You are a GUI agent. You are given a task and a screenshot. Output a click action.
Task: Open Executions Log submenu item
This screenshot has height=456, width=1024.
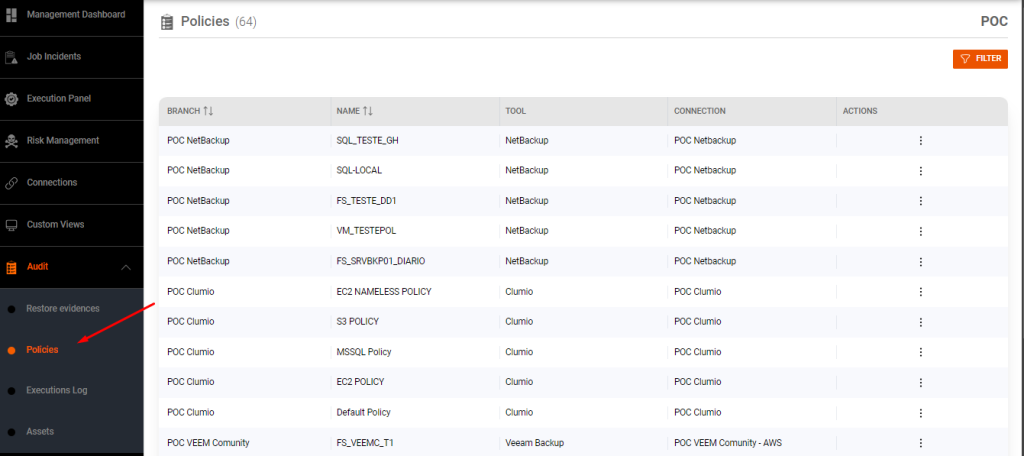pos(57,391)
